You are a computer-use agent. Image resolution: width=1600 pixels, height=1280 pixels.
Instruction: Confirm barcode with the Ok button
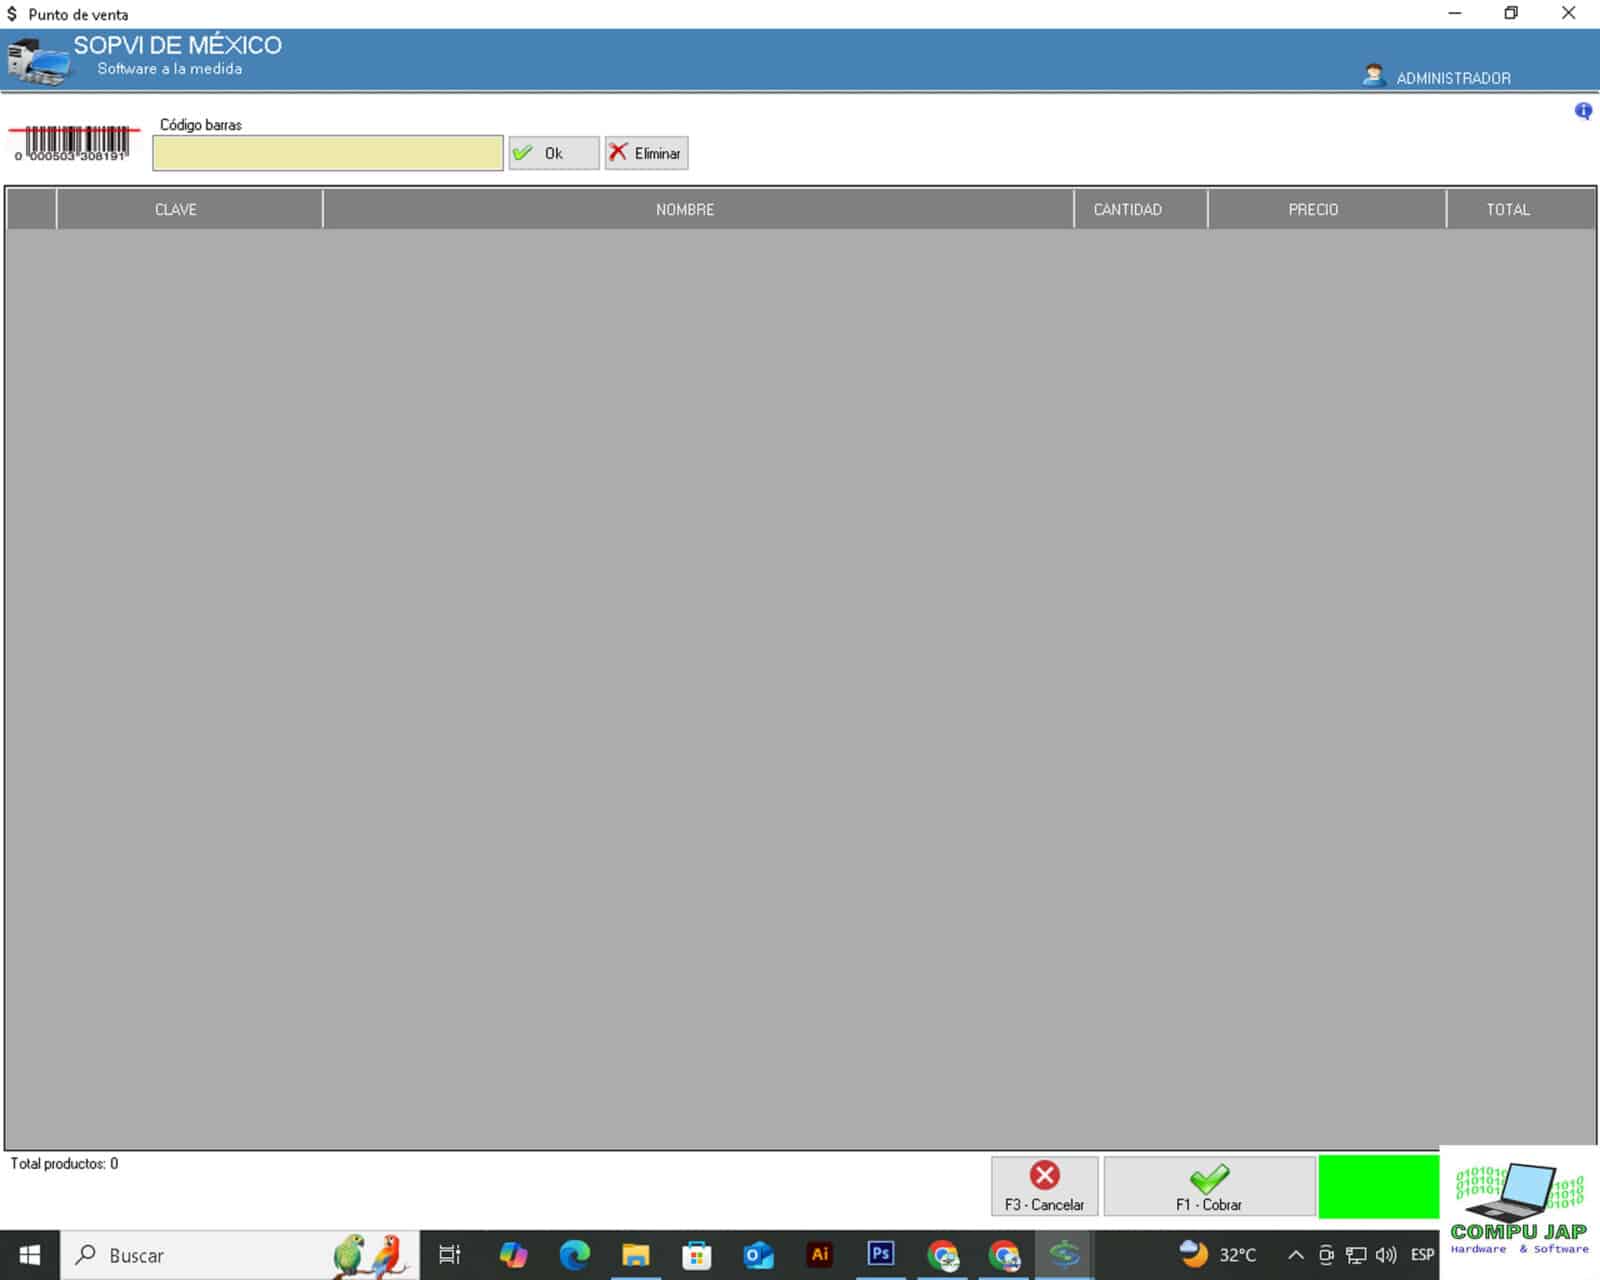[553, 153]
